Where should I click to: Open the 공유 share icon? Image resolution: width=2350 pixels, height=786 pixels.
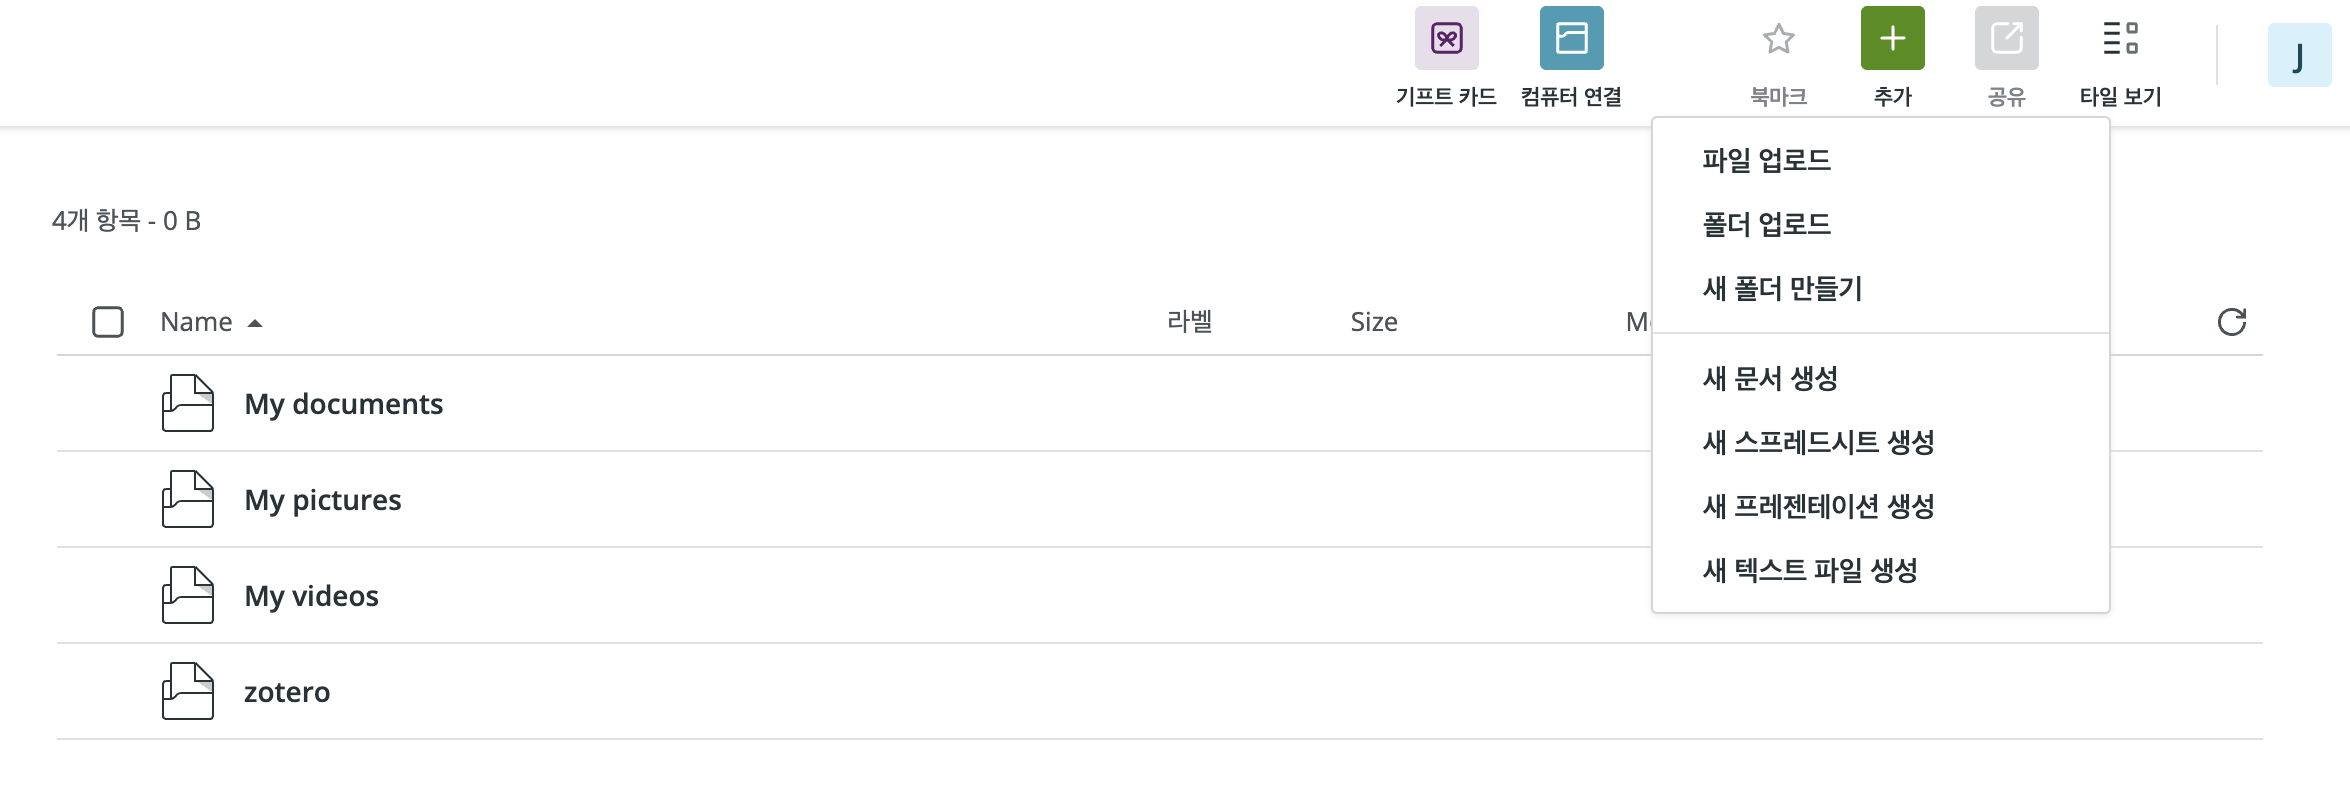2006,38
